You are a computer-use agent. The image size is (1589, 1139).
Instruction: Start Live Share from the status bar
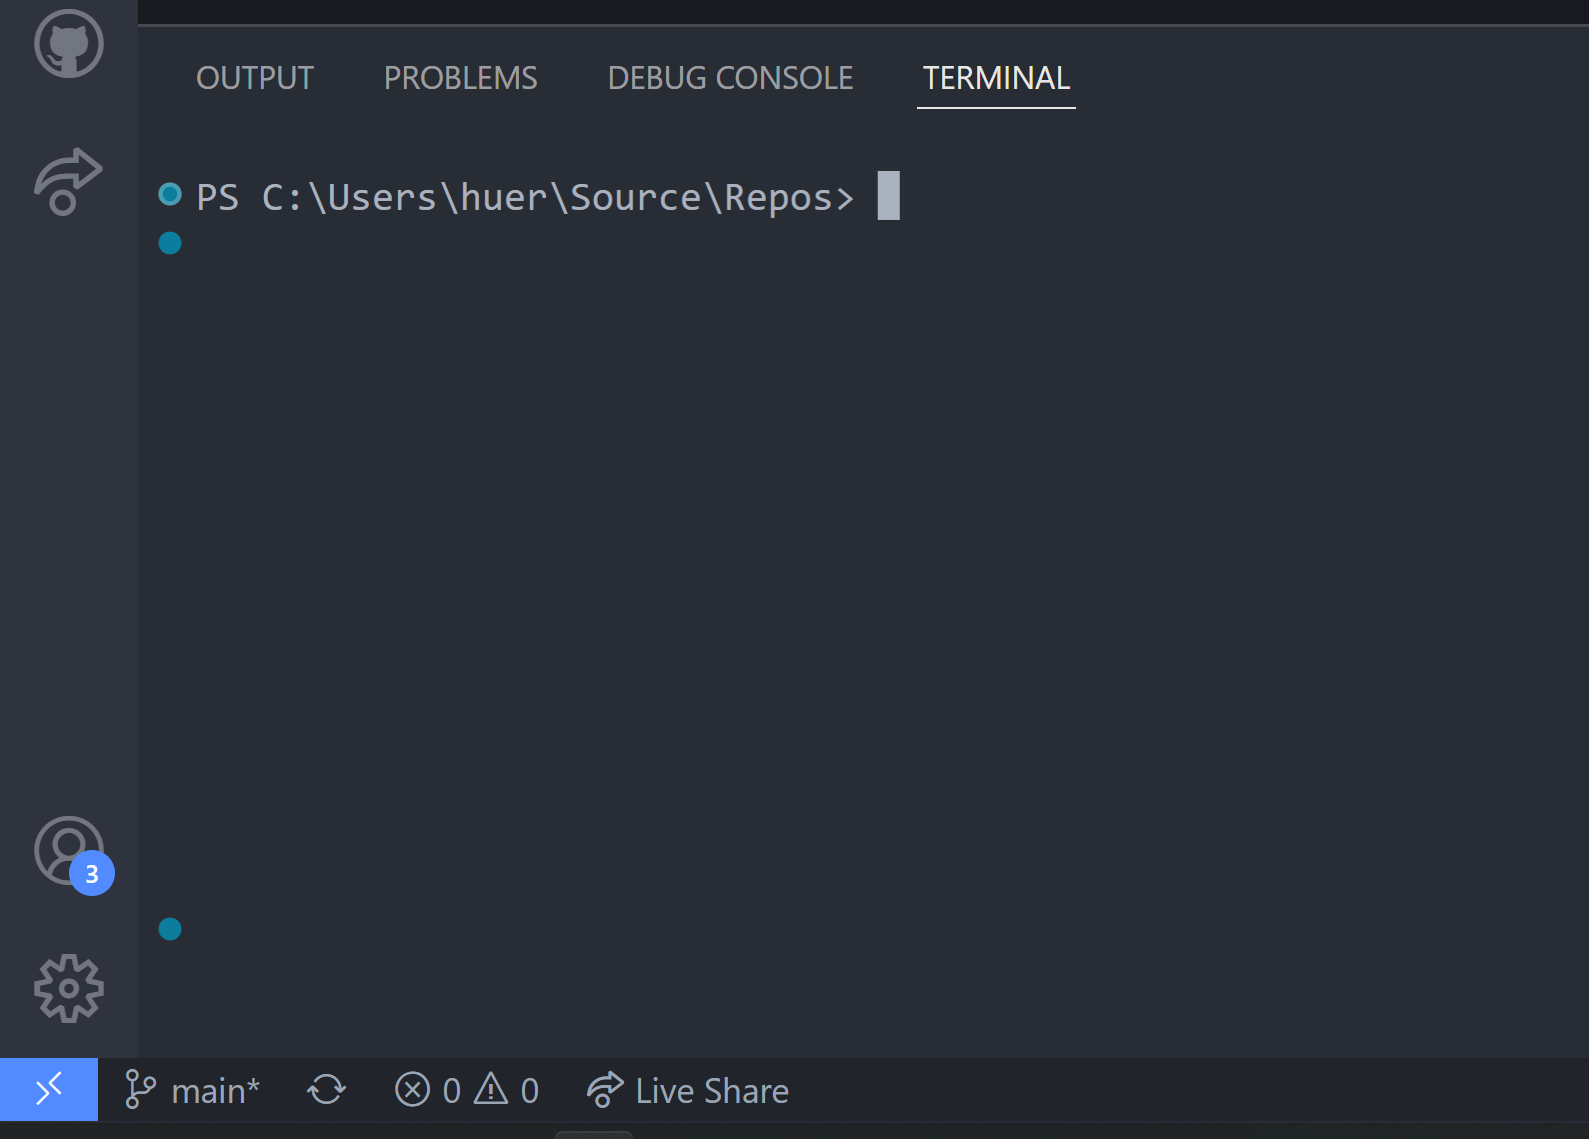pyautogui.click(x=687, y=1089)
